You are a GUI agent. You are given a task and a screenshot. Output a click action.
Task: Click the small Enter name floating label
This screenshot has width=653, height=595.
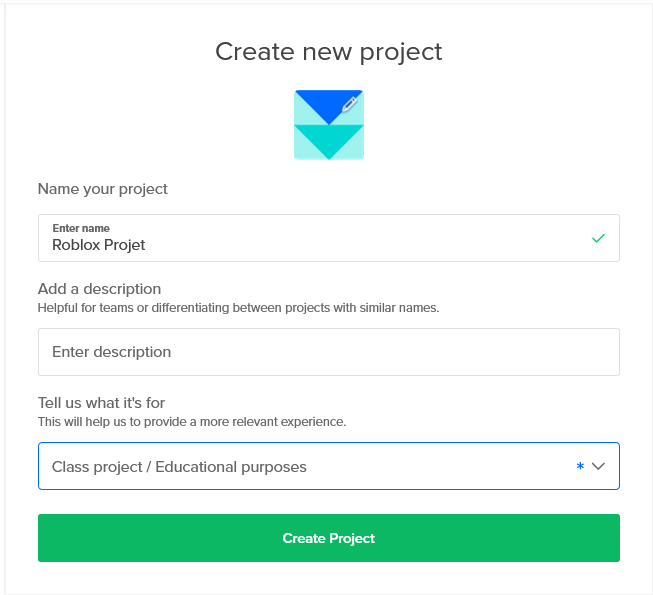pos(81,228)
